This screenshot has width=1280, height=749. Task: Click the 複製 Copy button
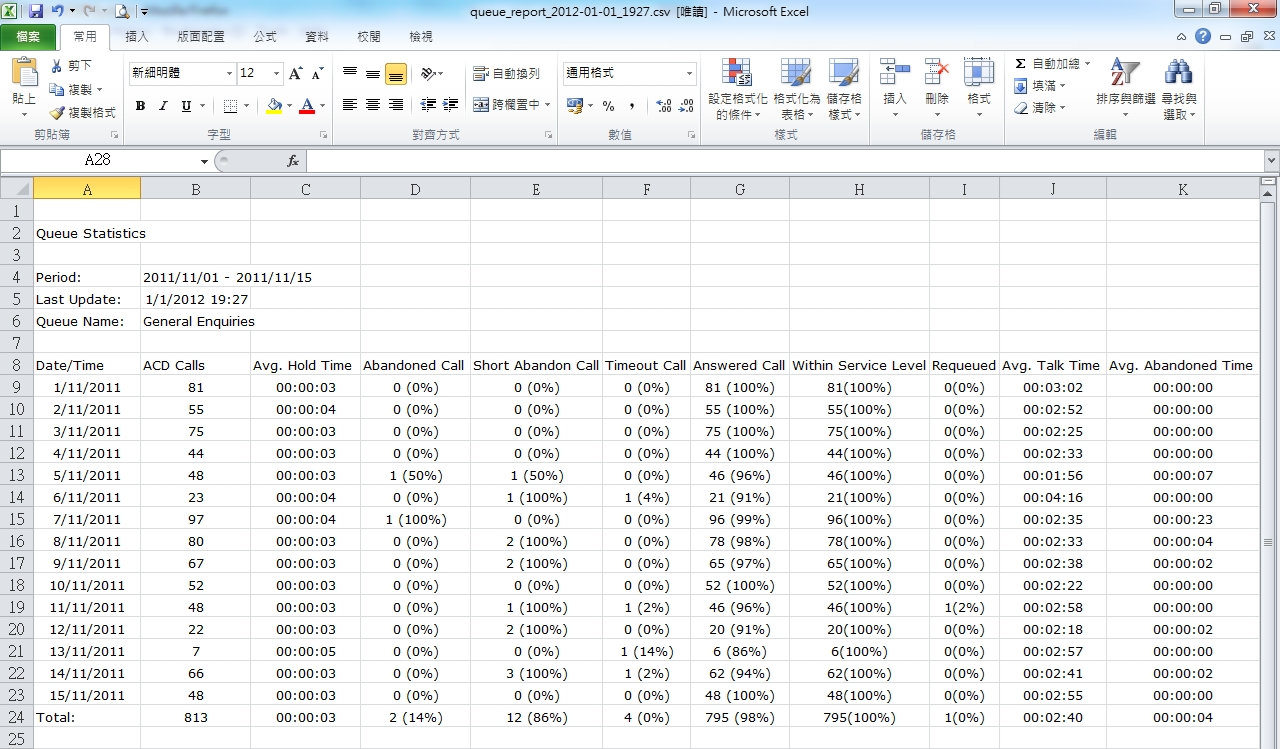(70, 90)
